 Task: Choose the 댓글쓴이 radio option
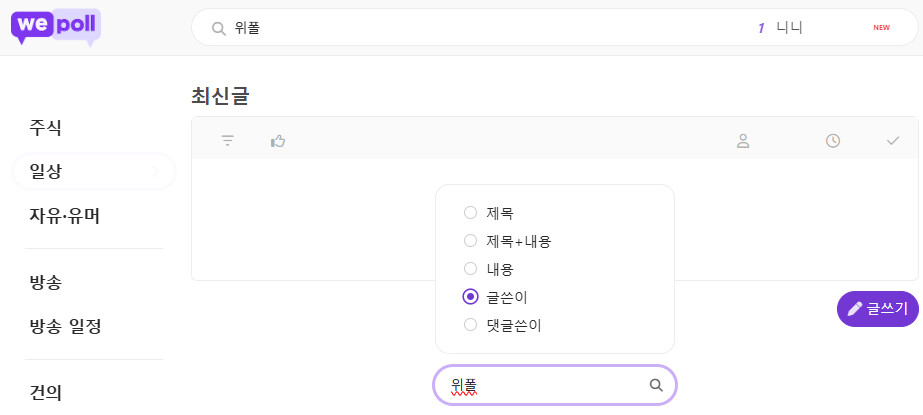click(x=470, y=325)
